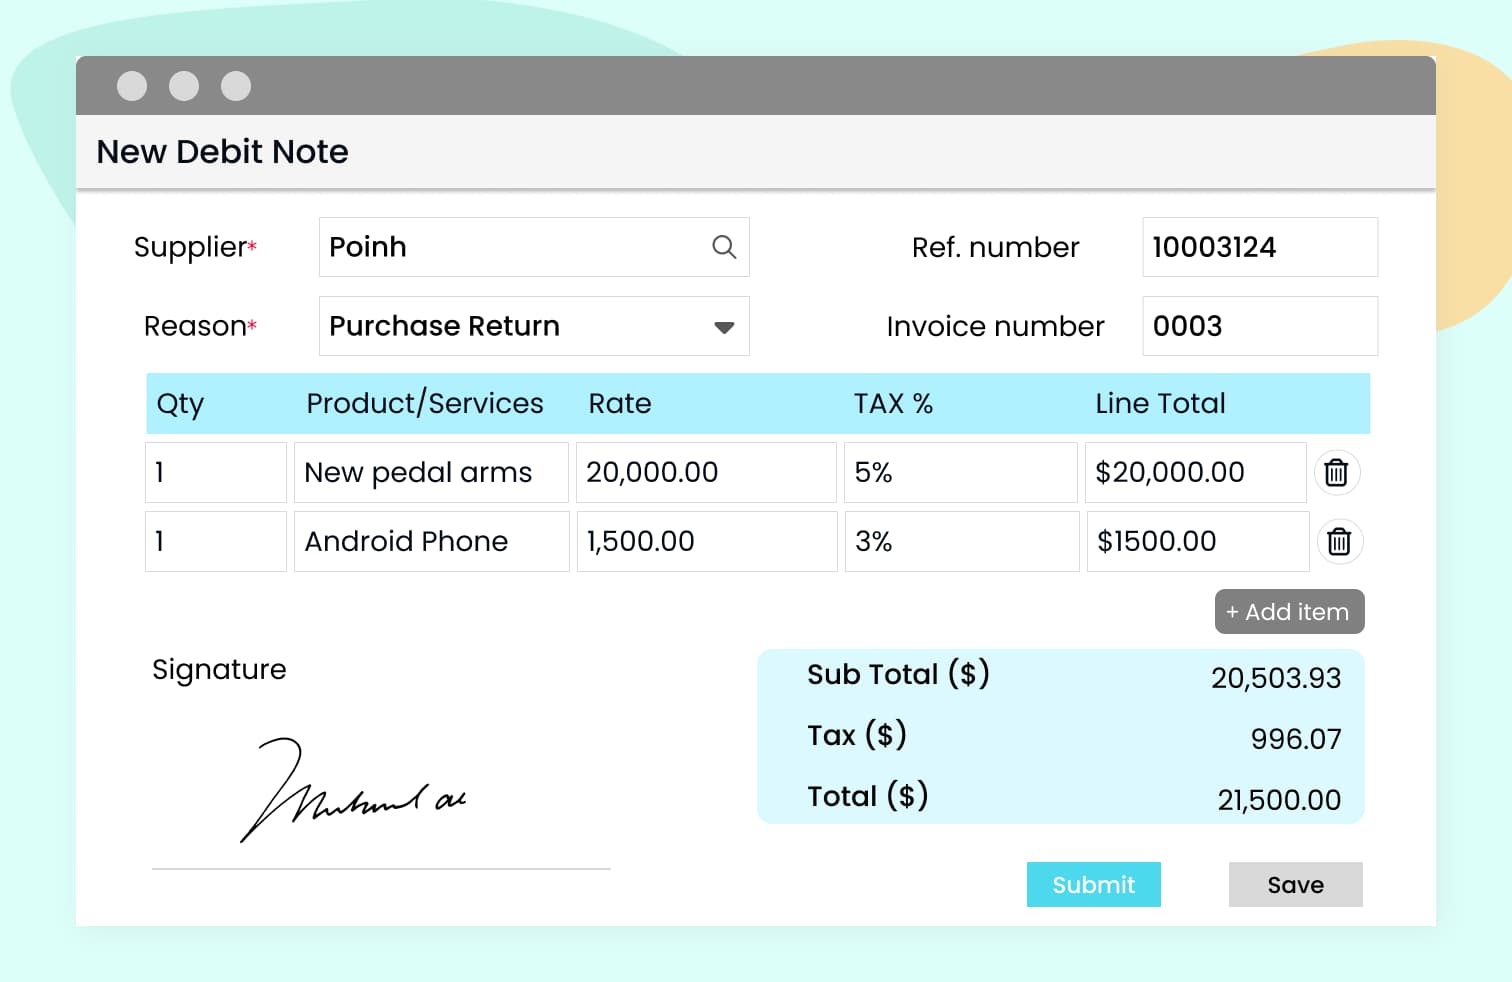Viewport: 1512px width, 982px height.
Task: Select the $20,000.00 line total field
Action: click(1195, 472)
